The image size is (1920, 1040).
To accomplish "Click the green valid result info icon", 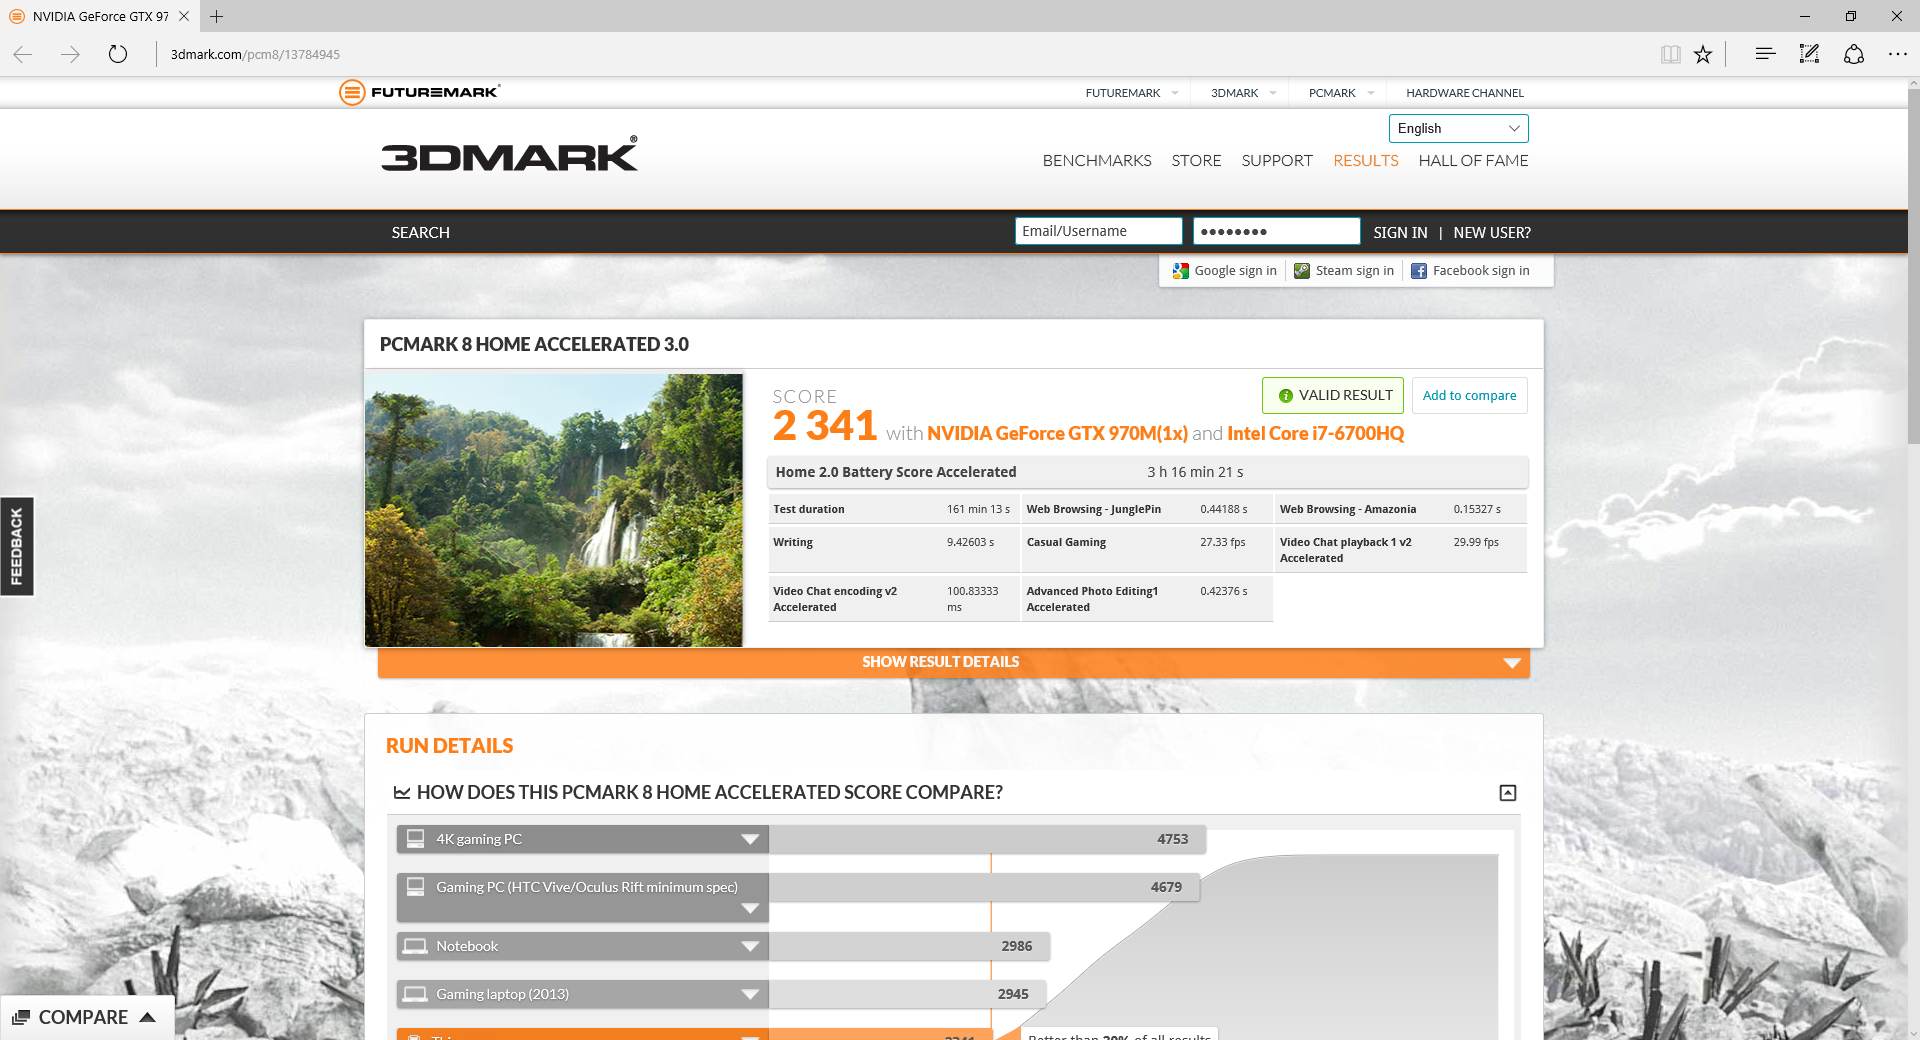I will 1286,396.
